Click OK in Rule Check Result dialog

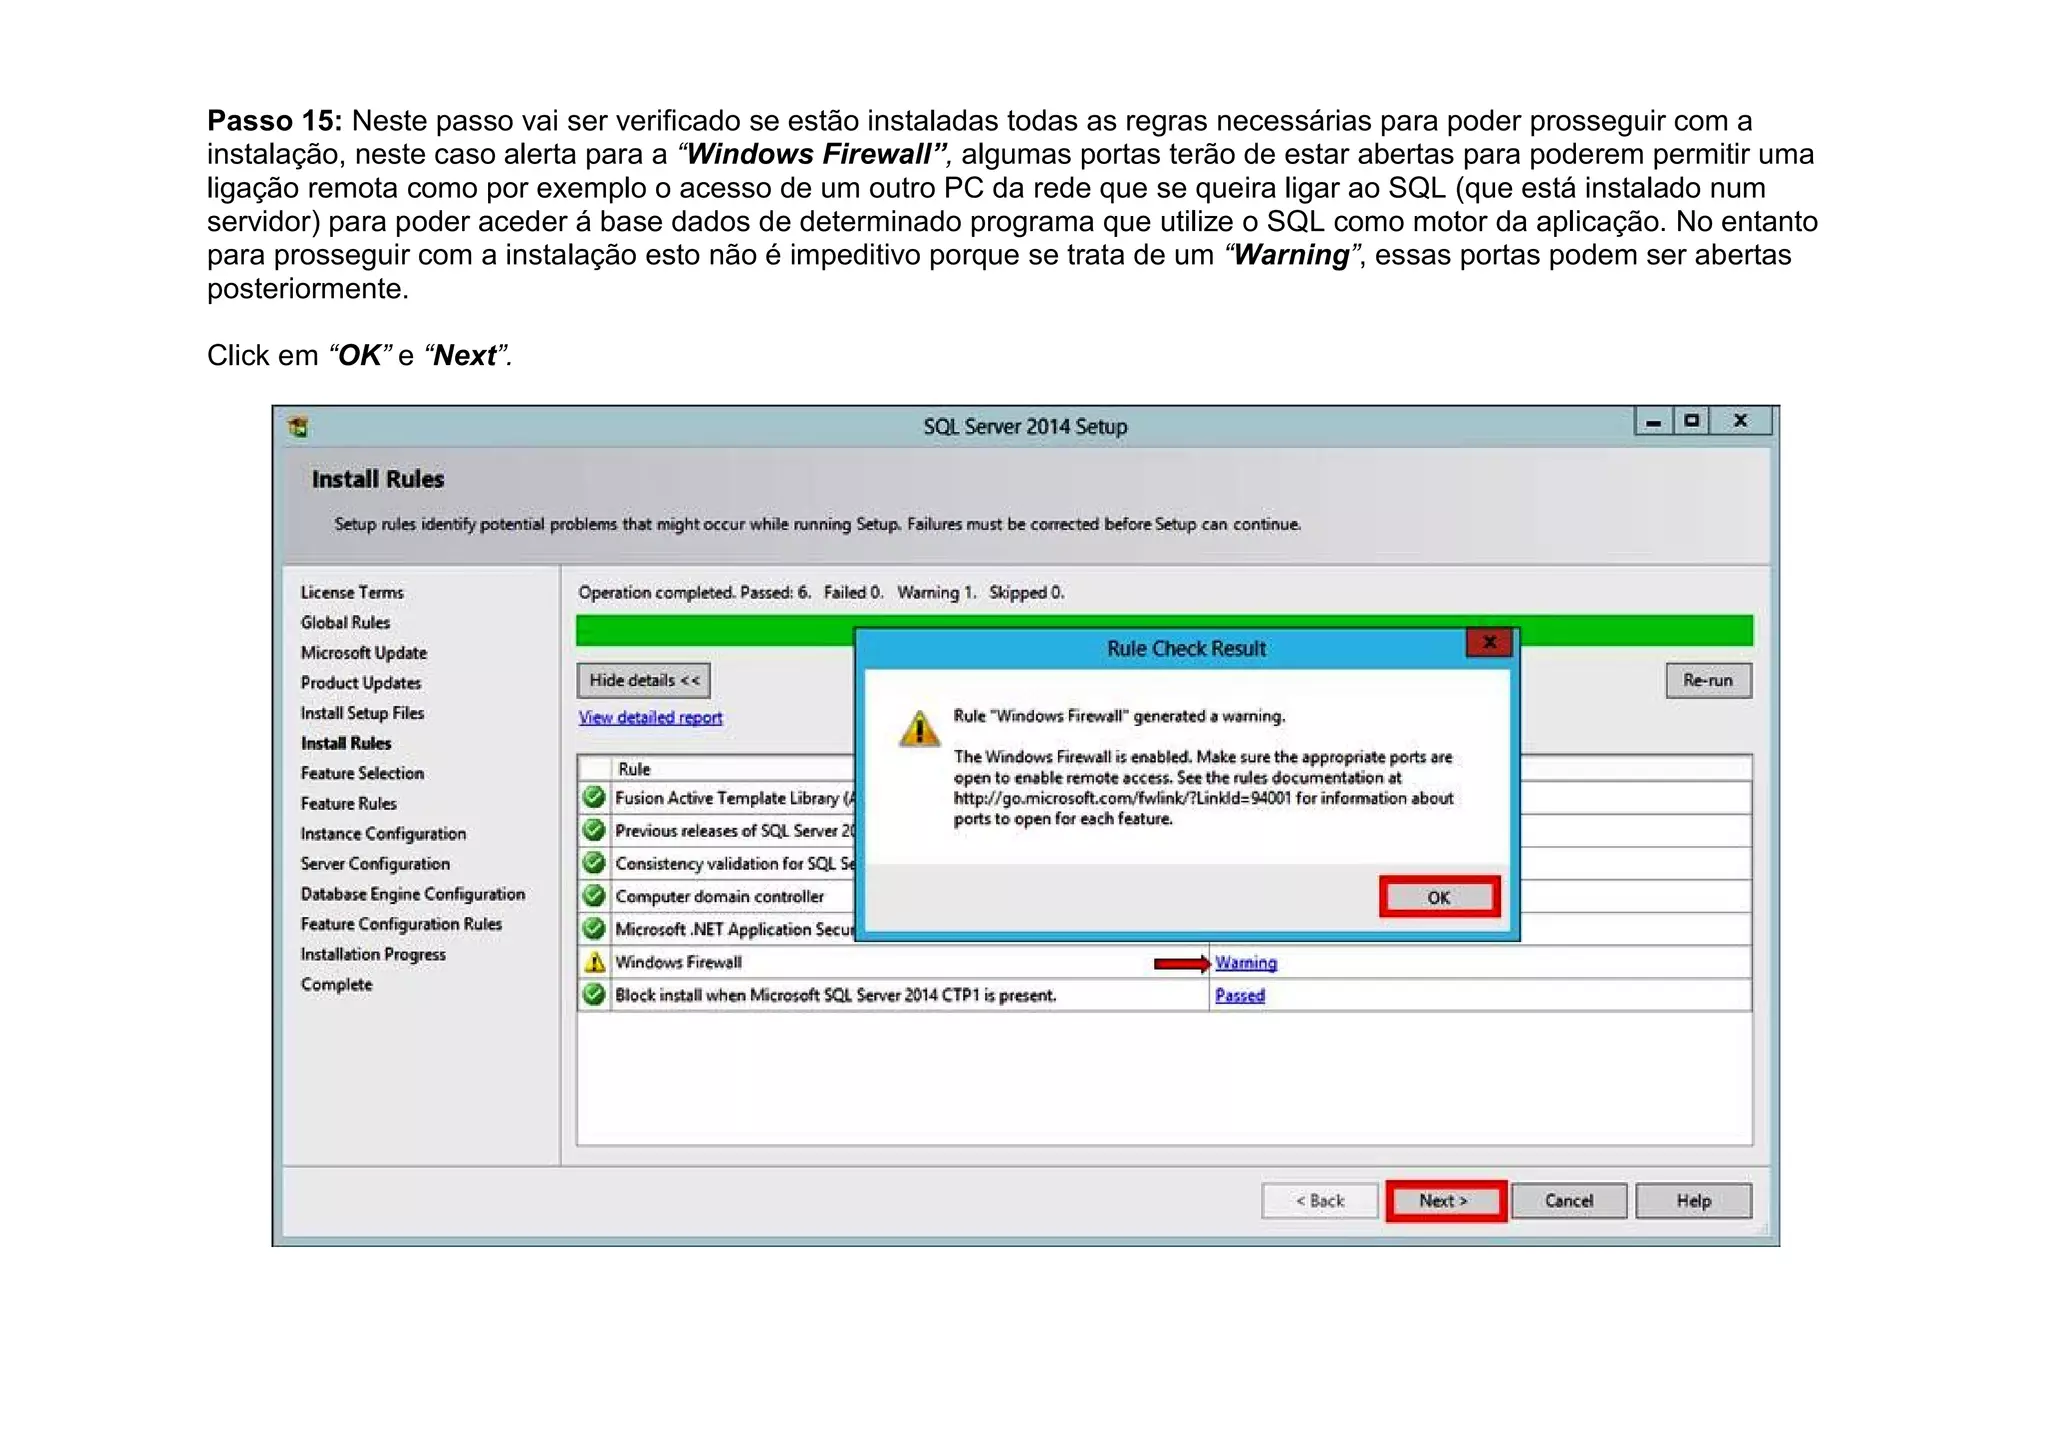tap(1439, 897)
